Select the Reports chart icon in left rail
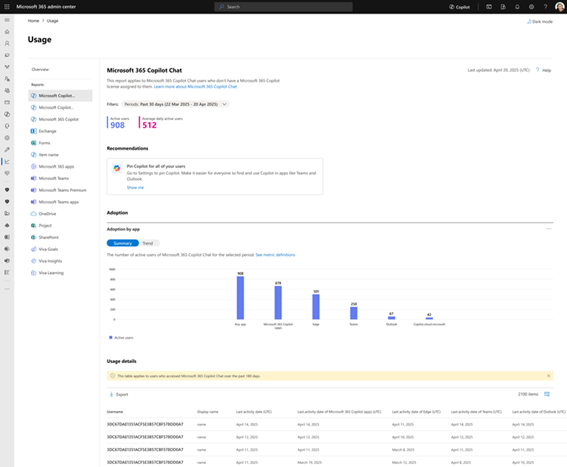The image size is (567, 467). pos(7,161)
